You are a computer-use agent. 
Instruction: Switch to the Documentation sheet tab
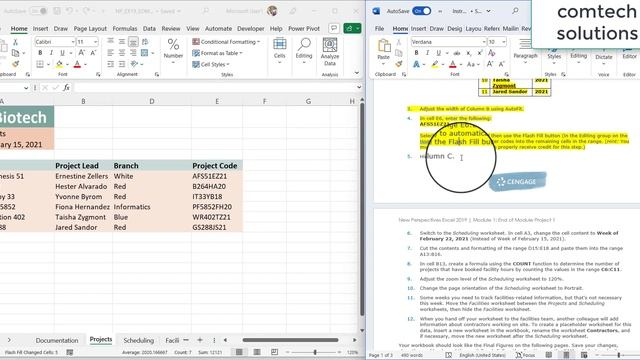click(57, 340)
